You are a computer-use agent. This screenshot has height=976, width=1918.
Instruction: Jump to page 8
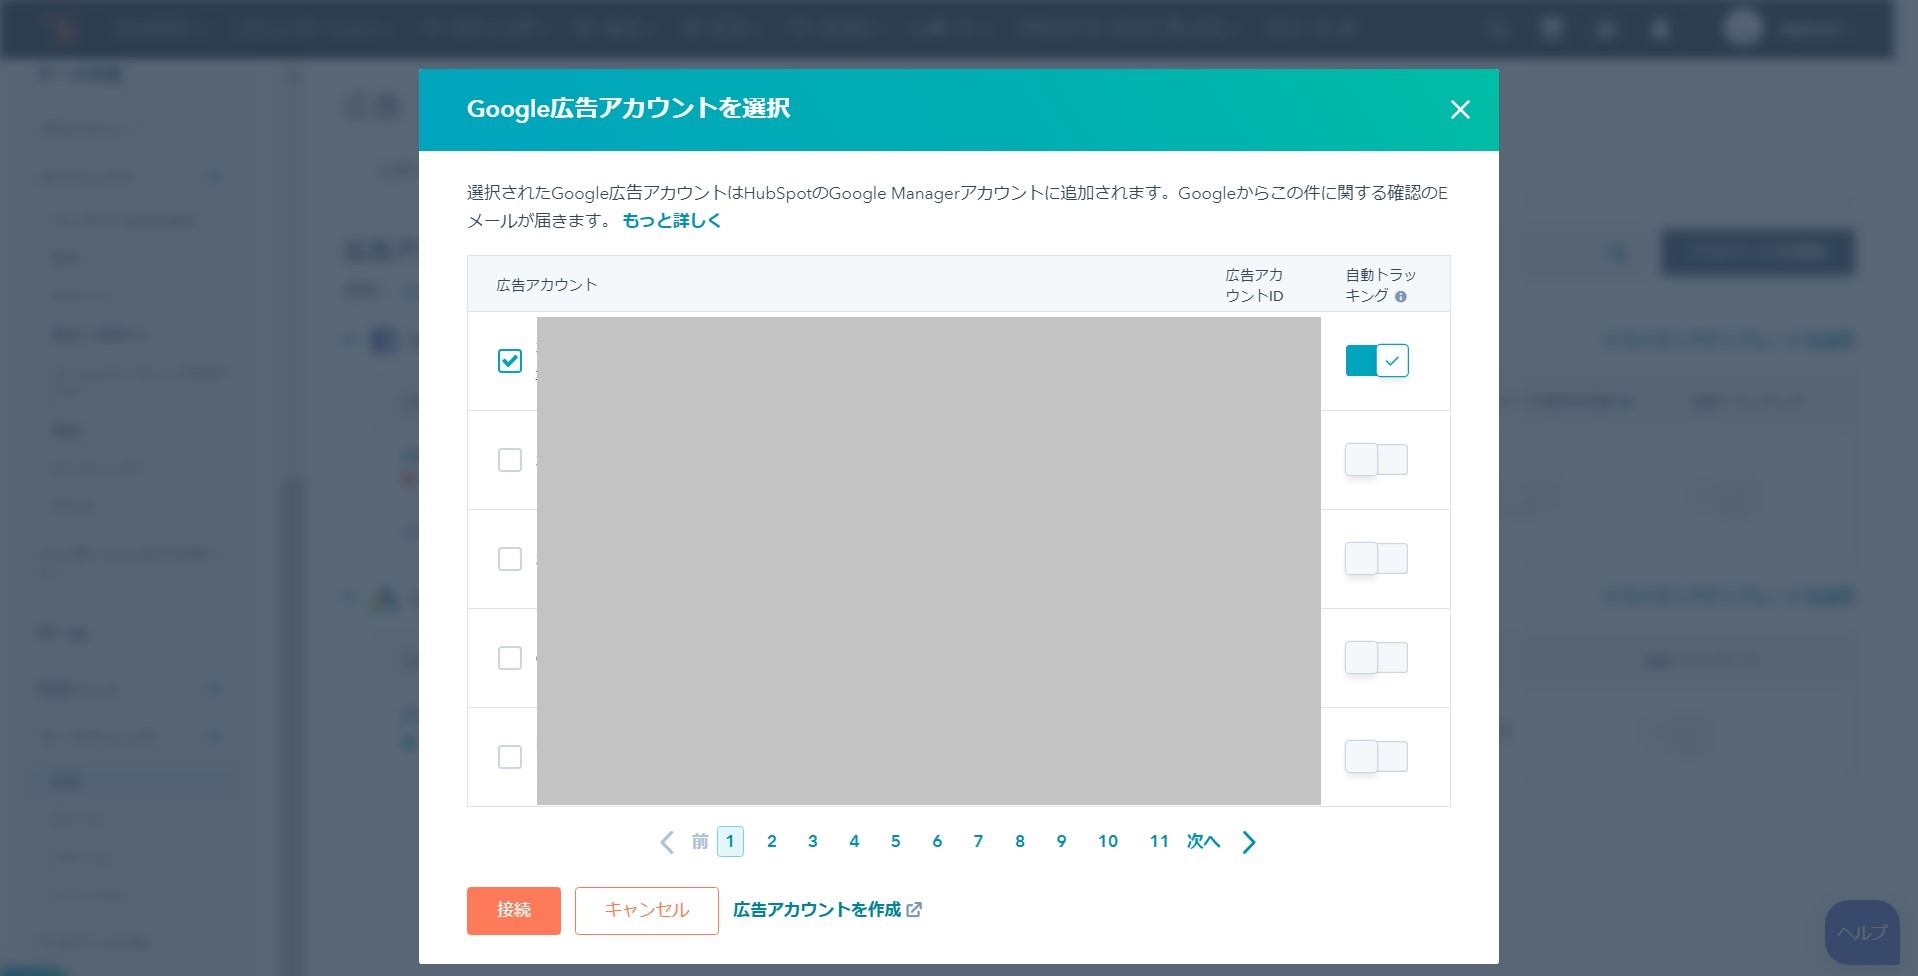(1020, 842)
